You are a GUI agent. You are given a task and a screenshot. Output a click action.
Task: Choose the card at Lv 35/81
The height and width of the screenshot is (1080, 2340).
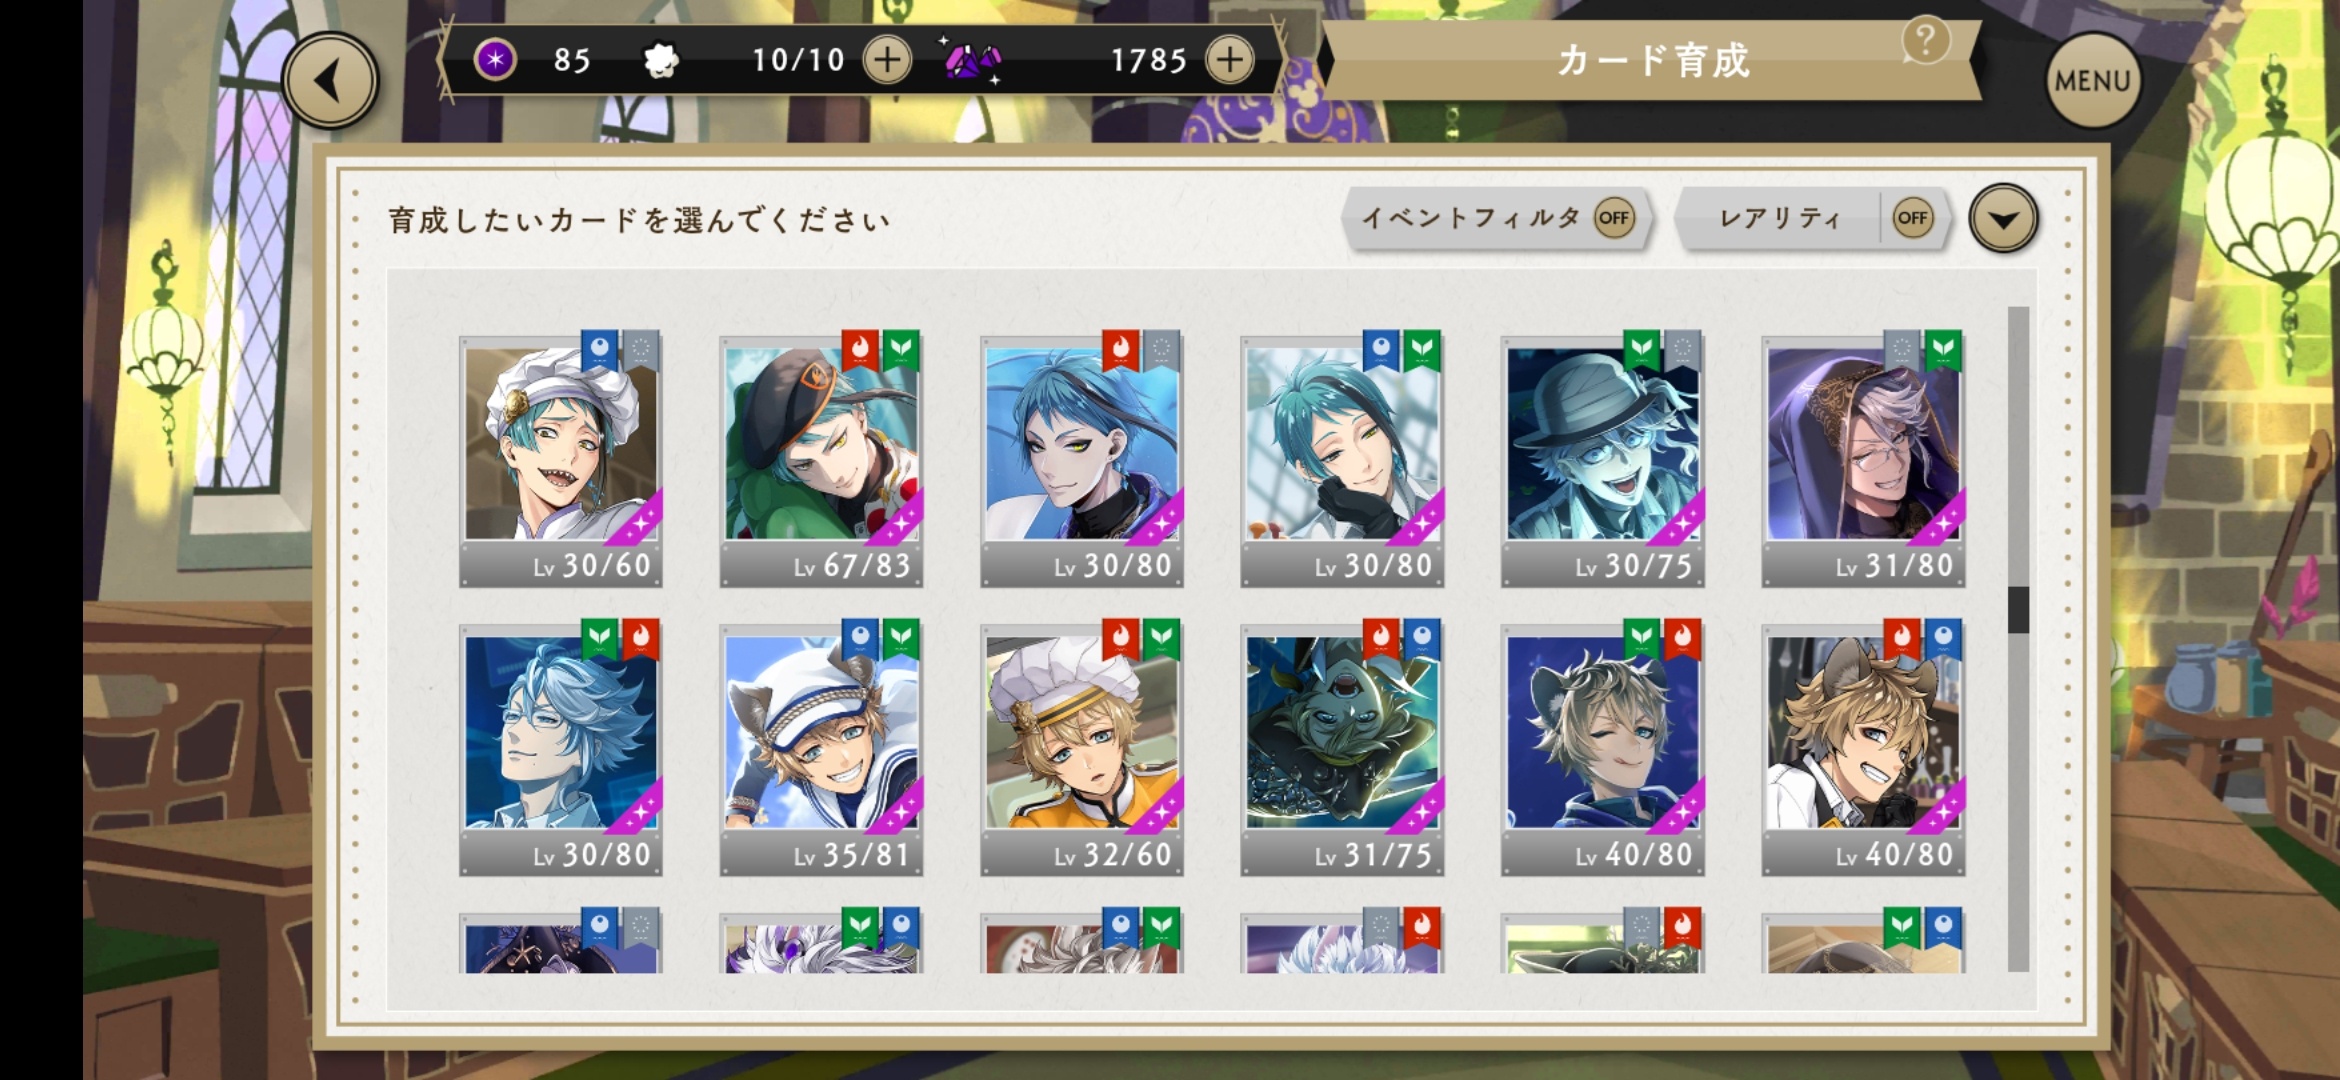(x=821, y=749)
